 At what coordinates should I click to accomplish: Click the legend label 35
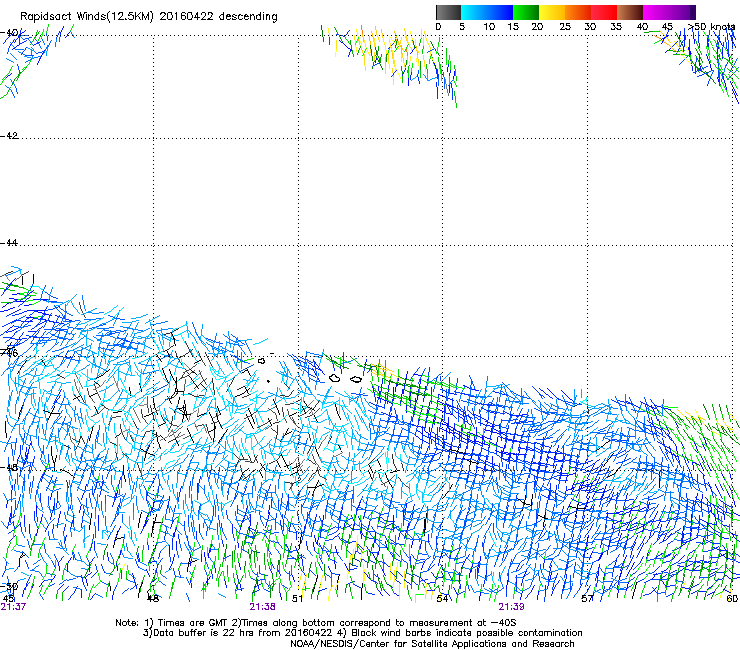(616, 27)
